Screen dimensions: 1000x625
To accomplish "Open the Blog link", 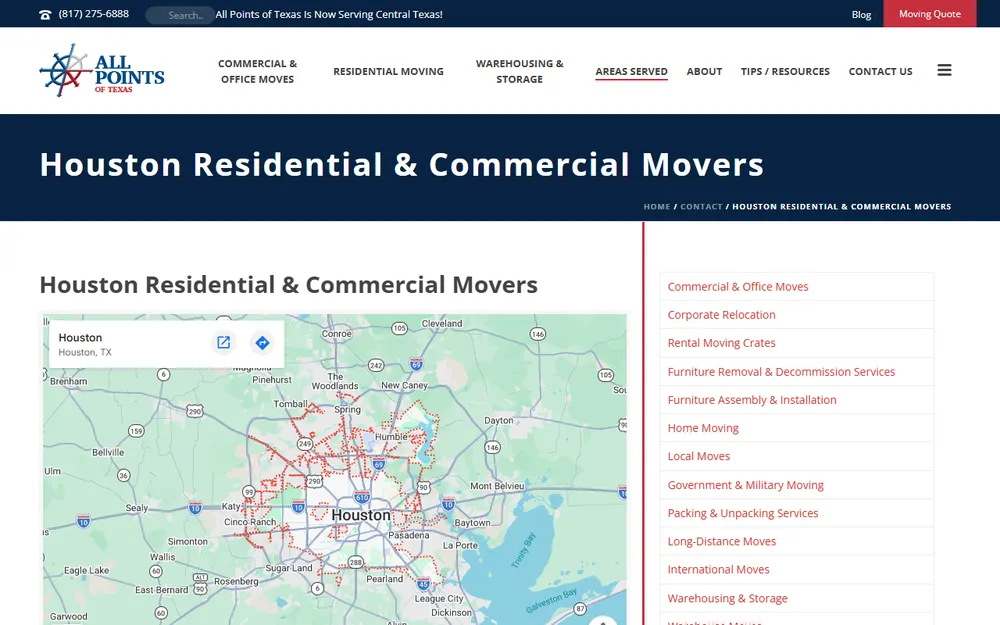I will point(861,14).
